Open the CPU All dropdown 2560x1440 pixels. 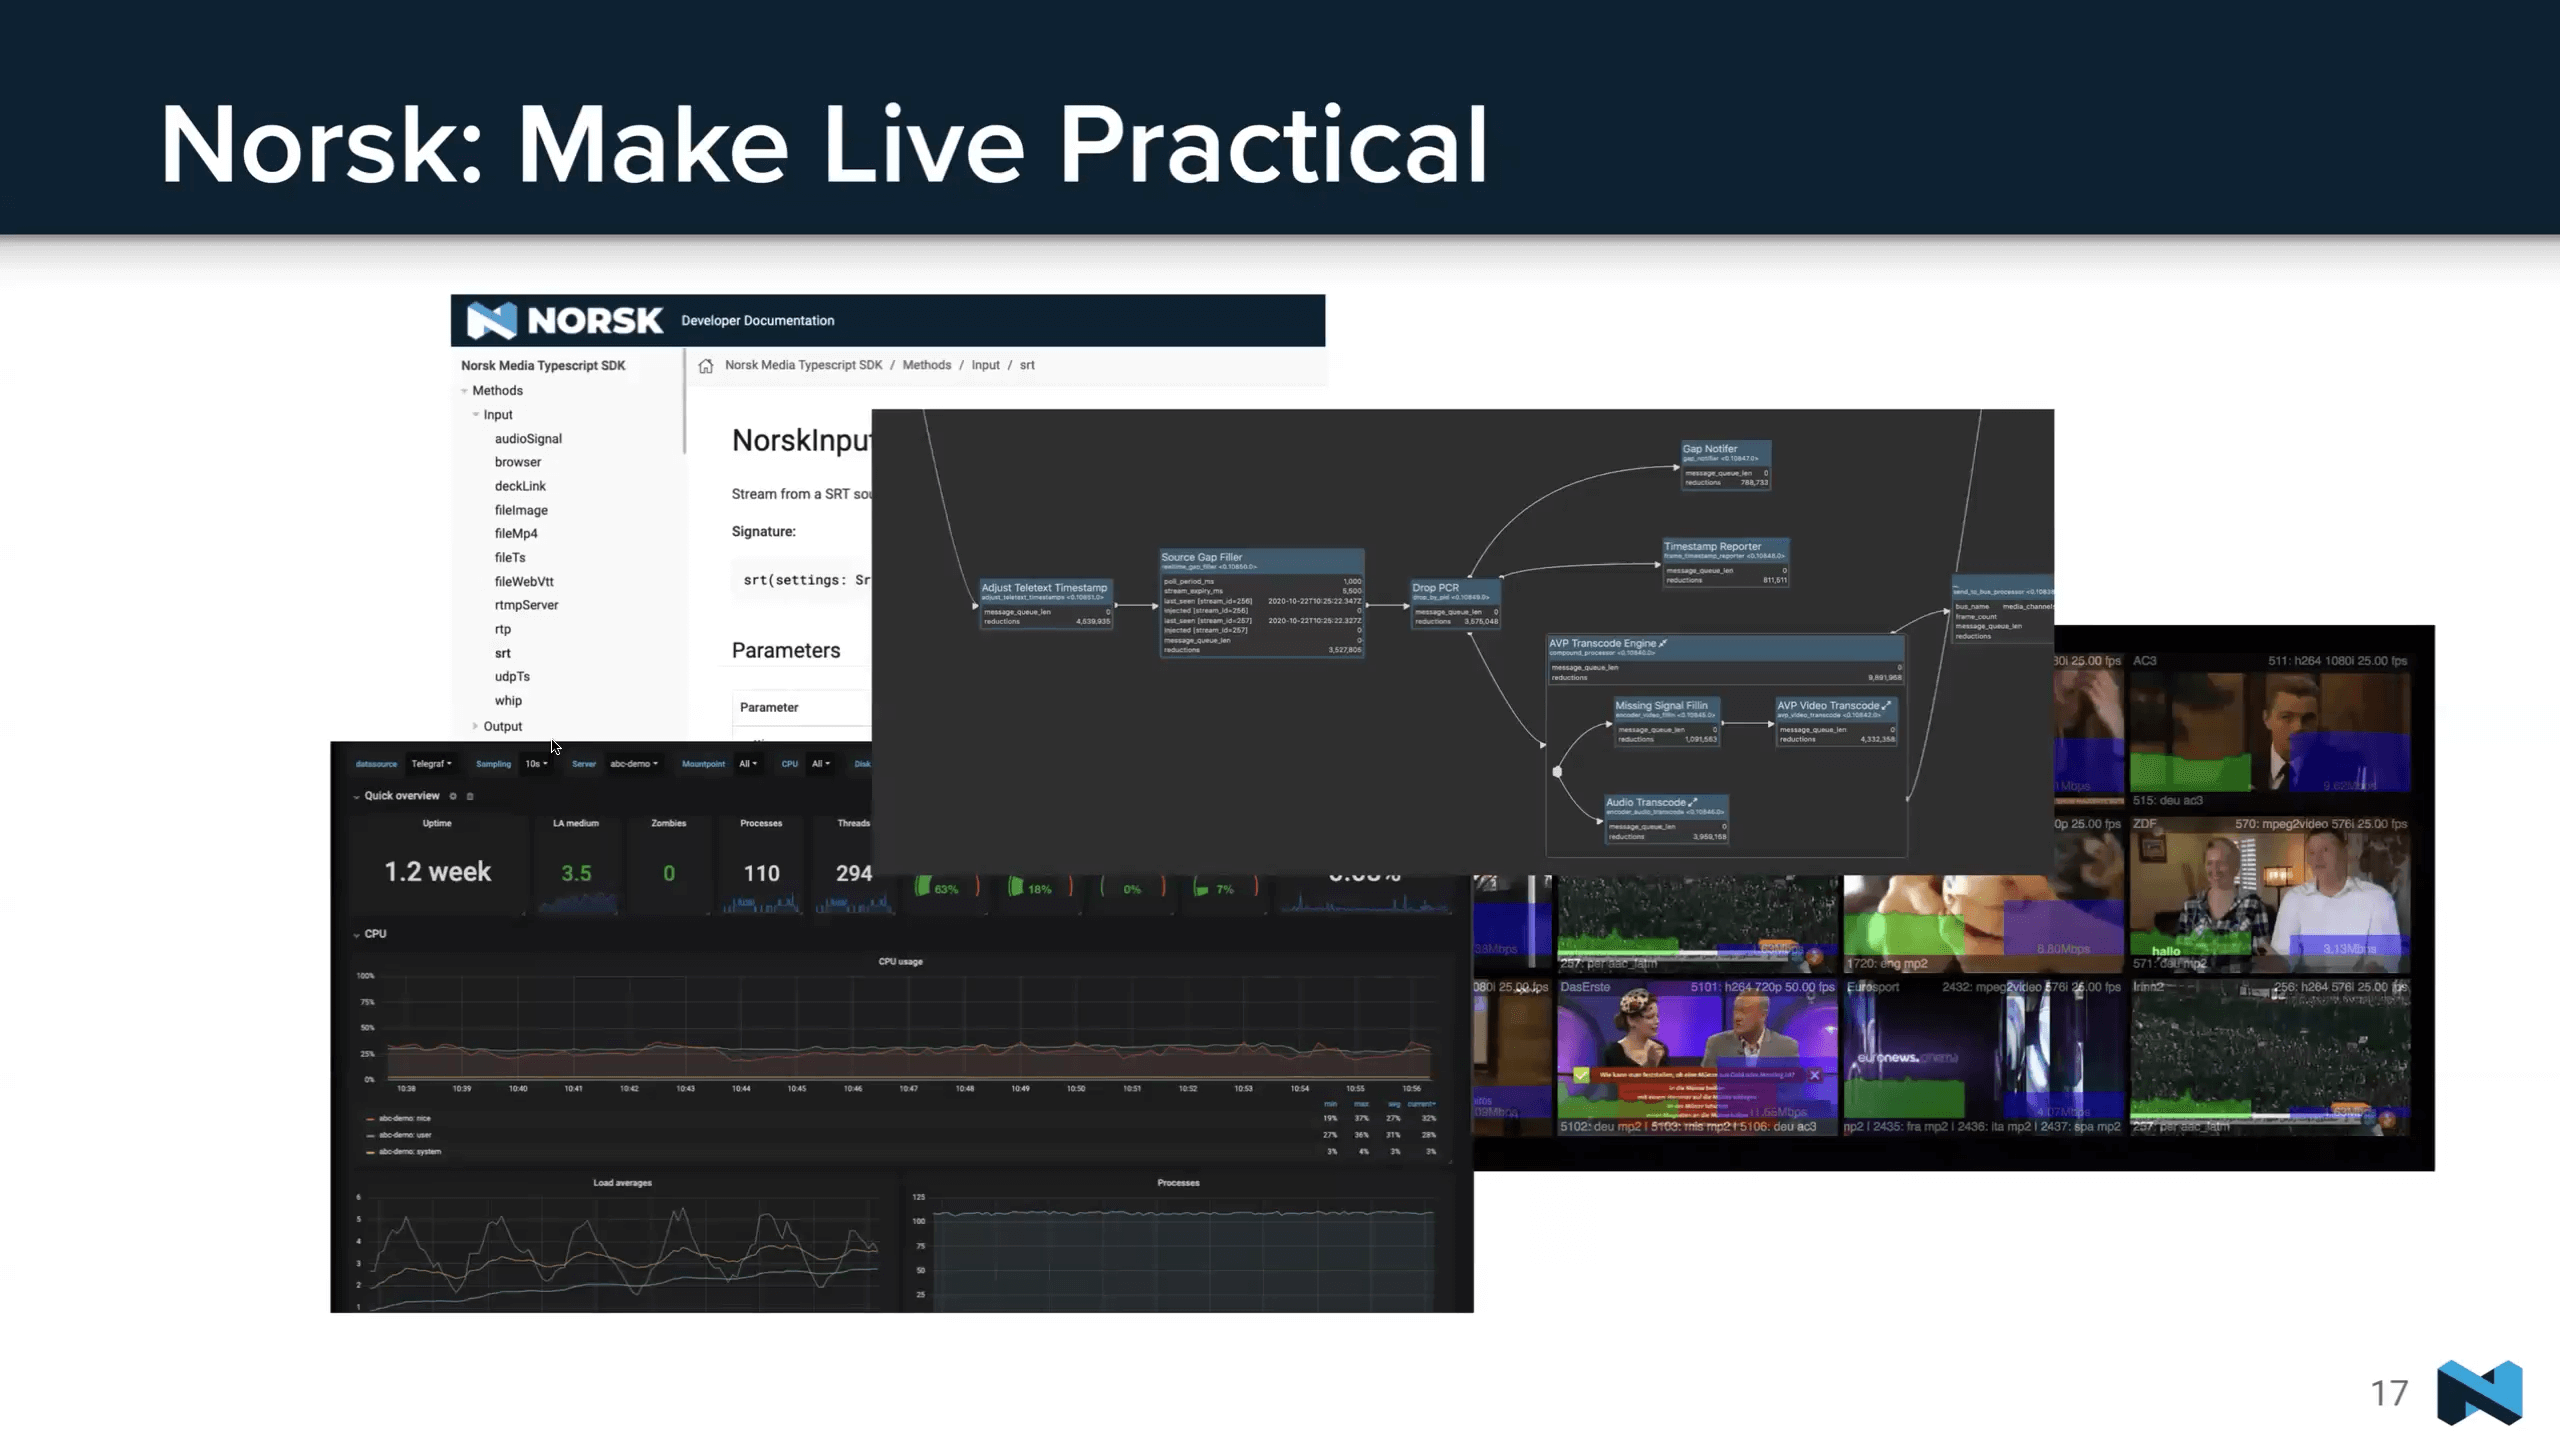[x=820, y=764]
